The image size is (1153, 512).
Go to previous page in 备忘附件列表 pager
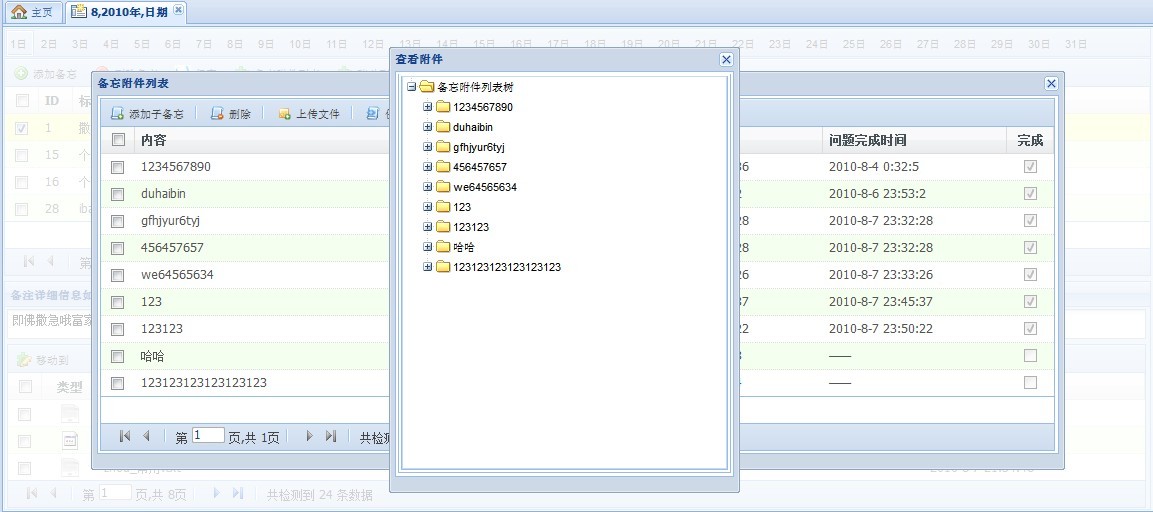click(x=146, y=436)
